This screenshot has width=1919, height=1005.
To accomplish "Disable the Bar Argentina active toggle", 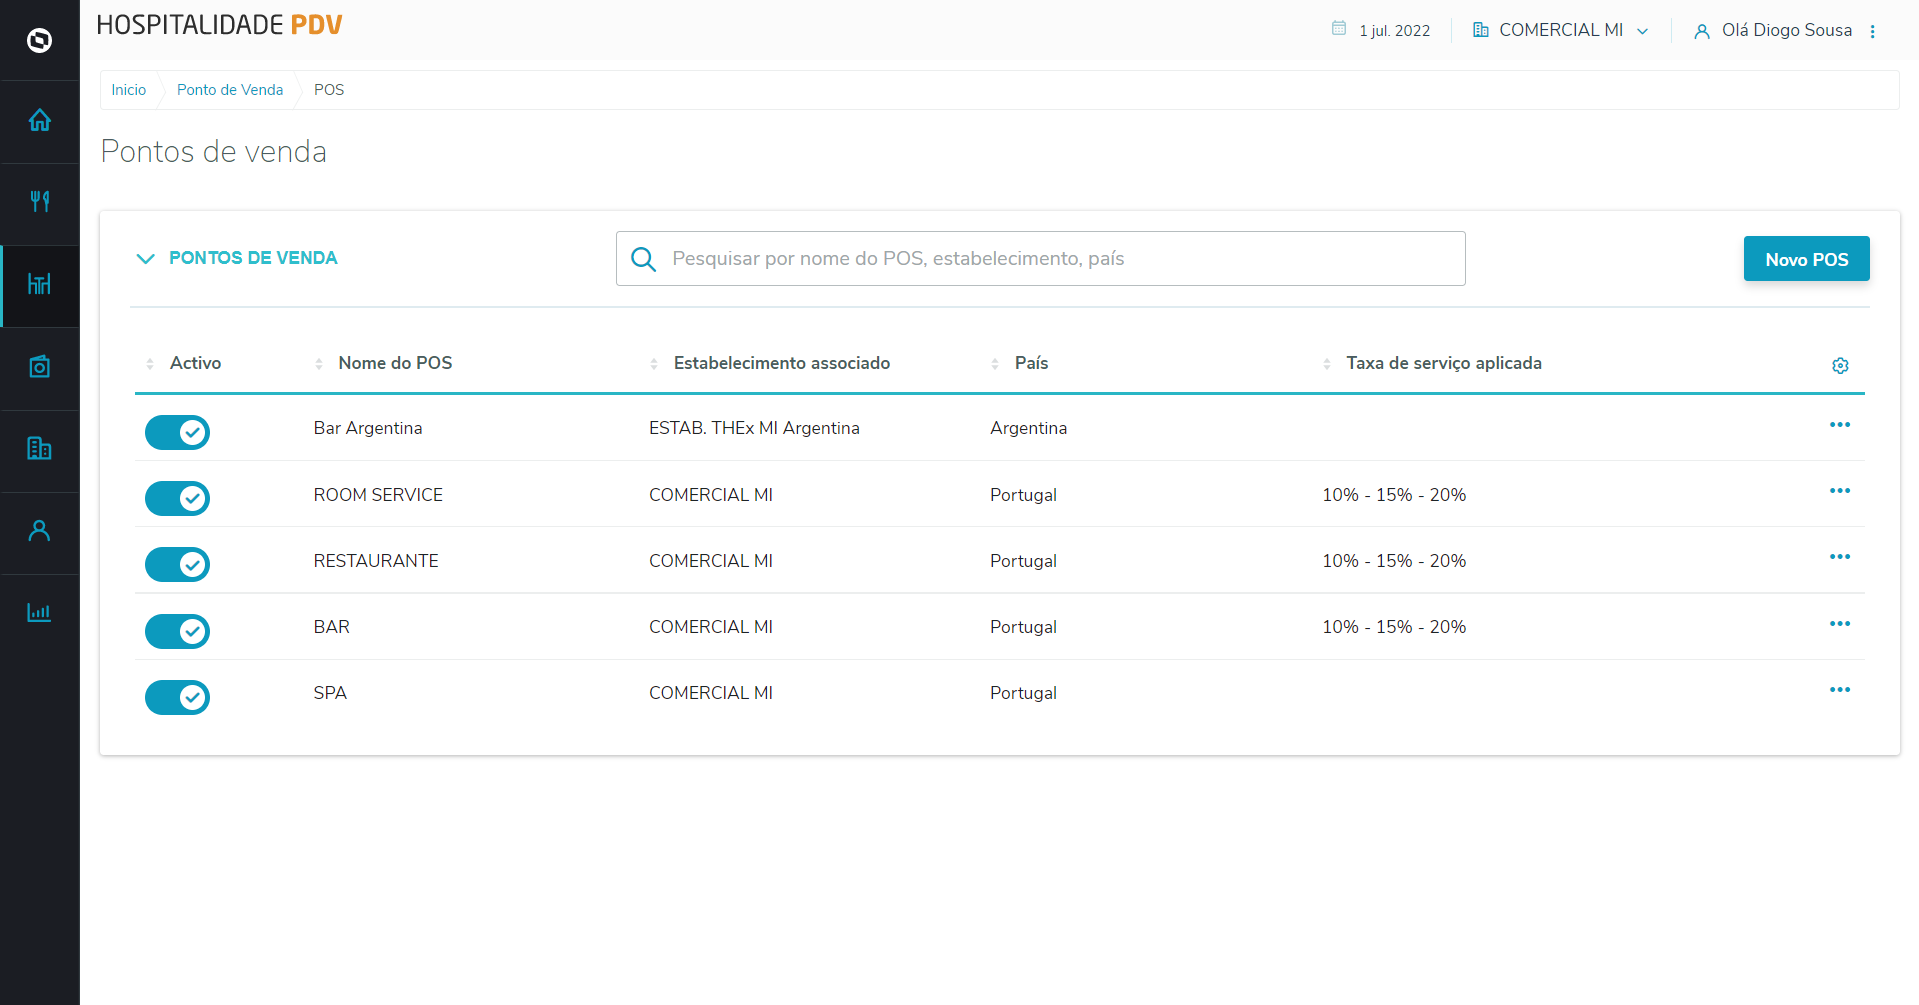I will point(178,432).
